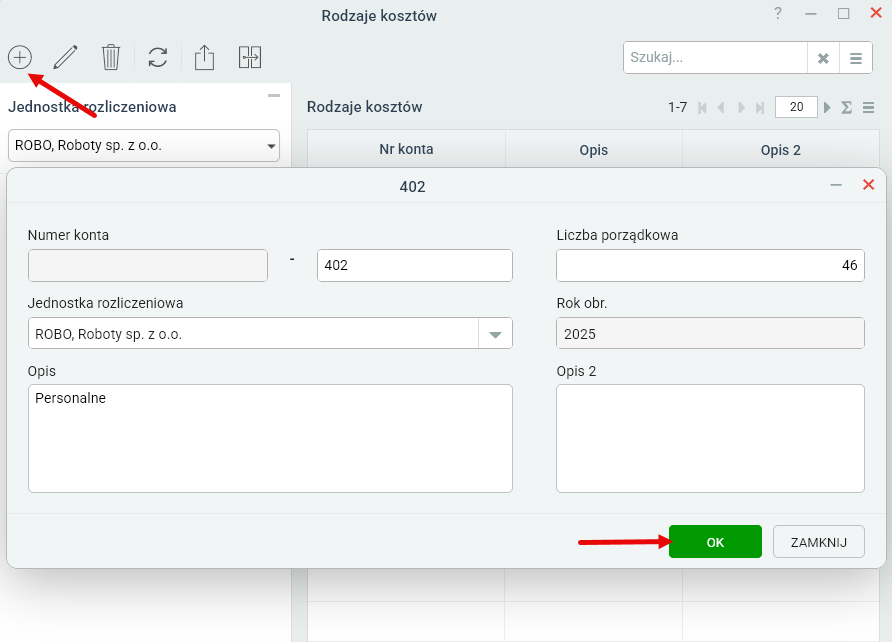This screenshot has height=642, width=892.
Task: Open the side panel Jednostka rozliczeniowa dropdown
Action: point(144,146)
